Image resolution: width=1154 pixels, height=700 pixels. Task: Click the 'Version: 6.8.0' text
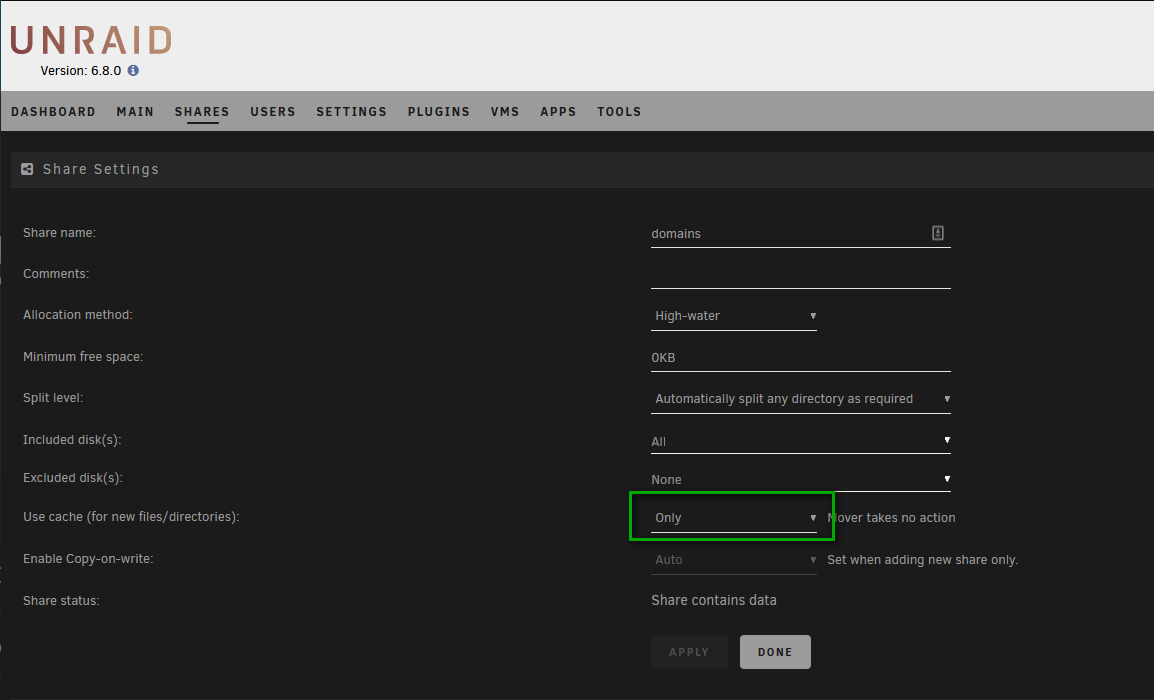pyautogui.click(x=81, y=71)
